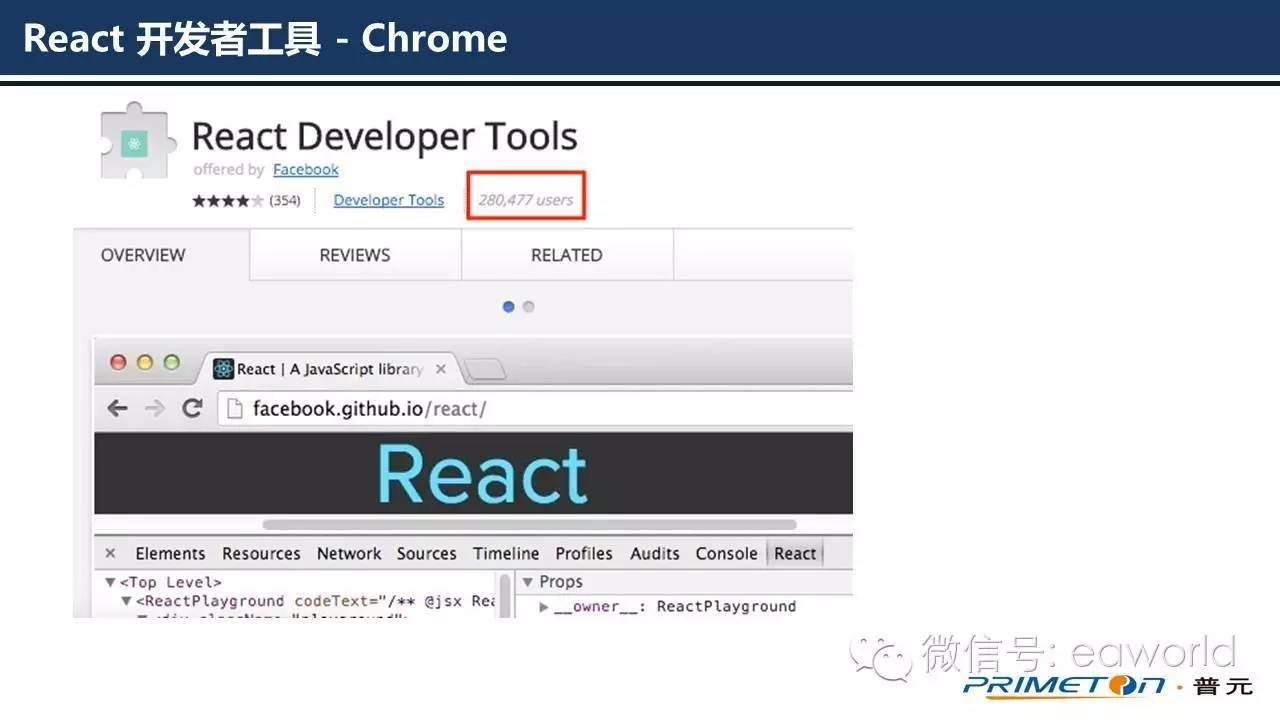Open the Timeline DevTools tab
Image resolution: width=1280 pixels, height=720 pixels.
tap(506, 553)
